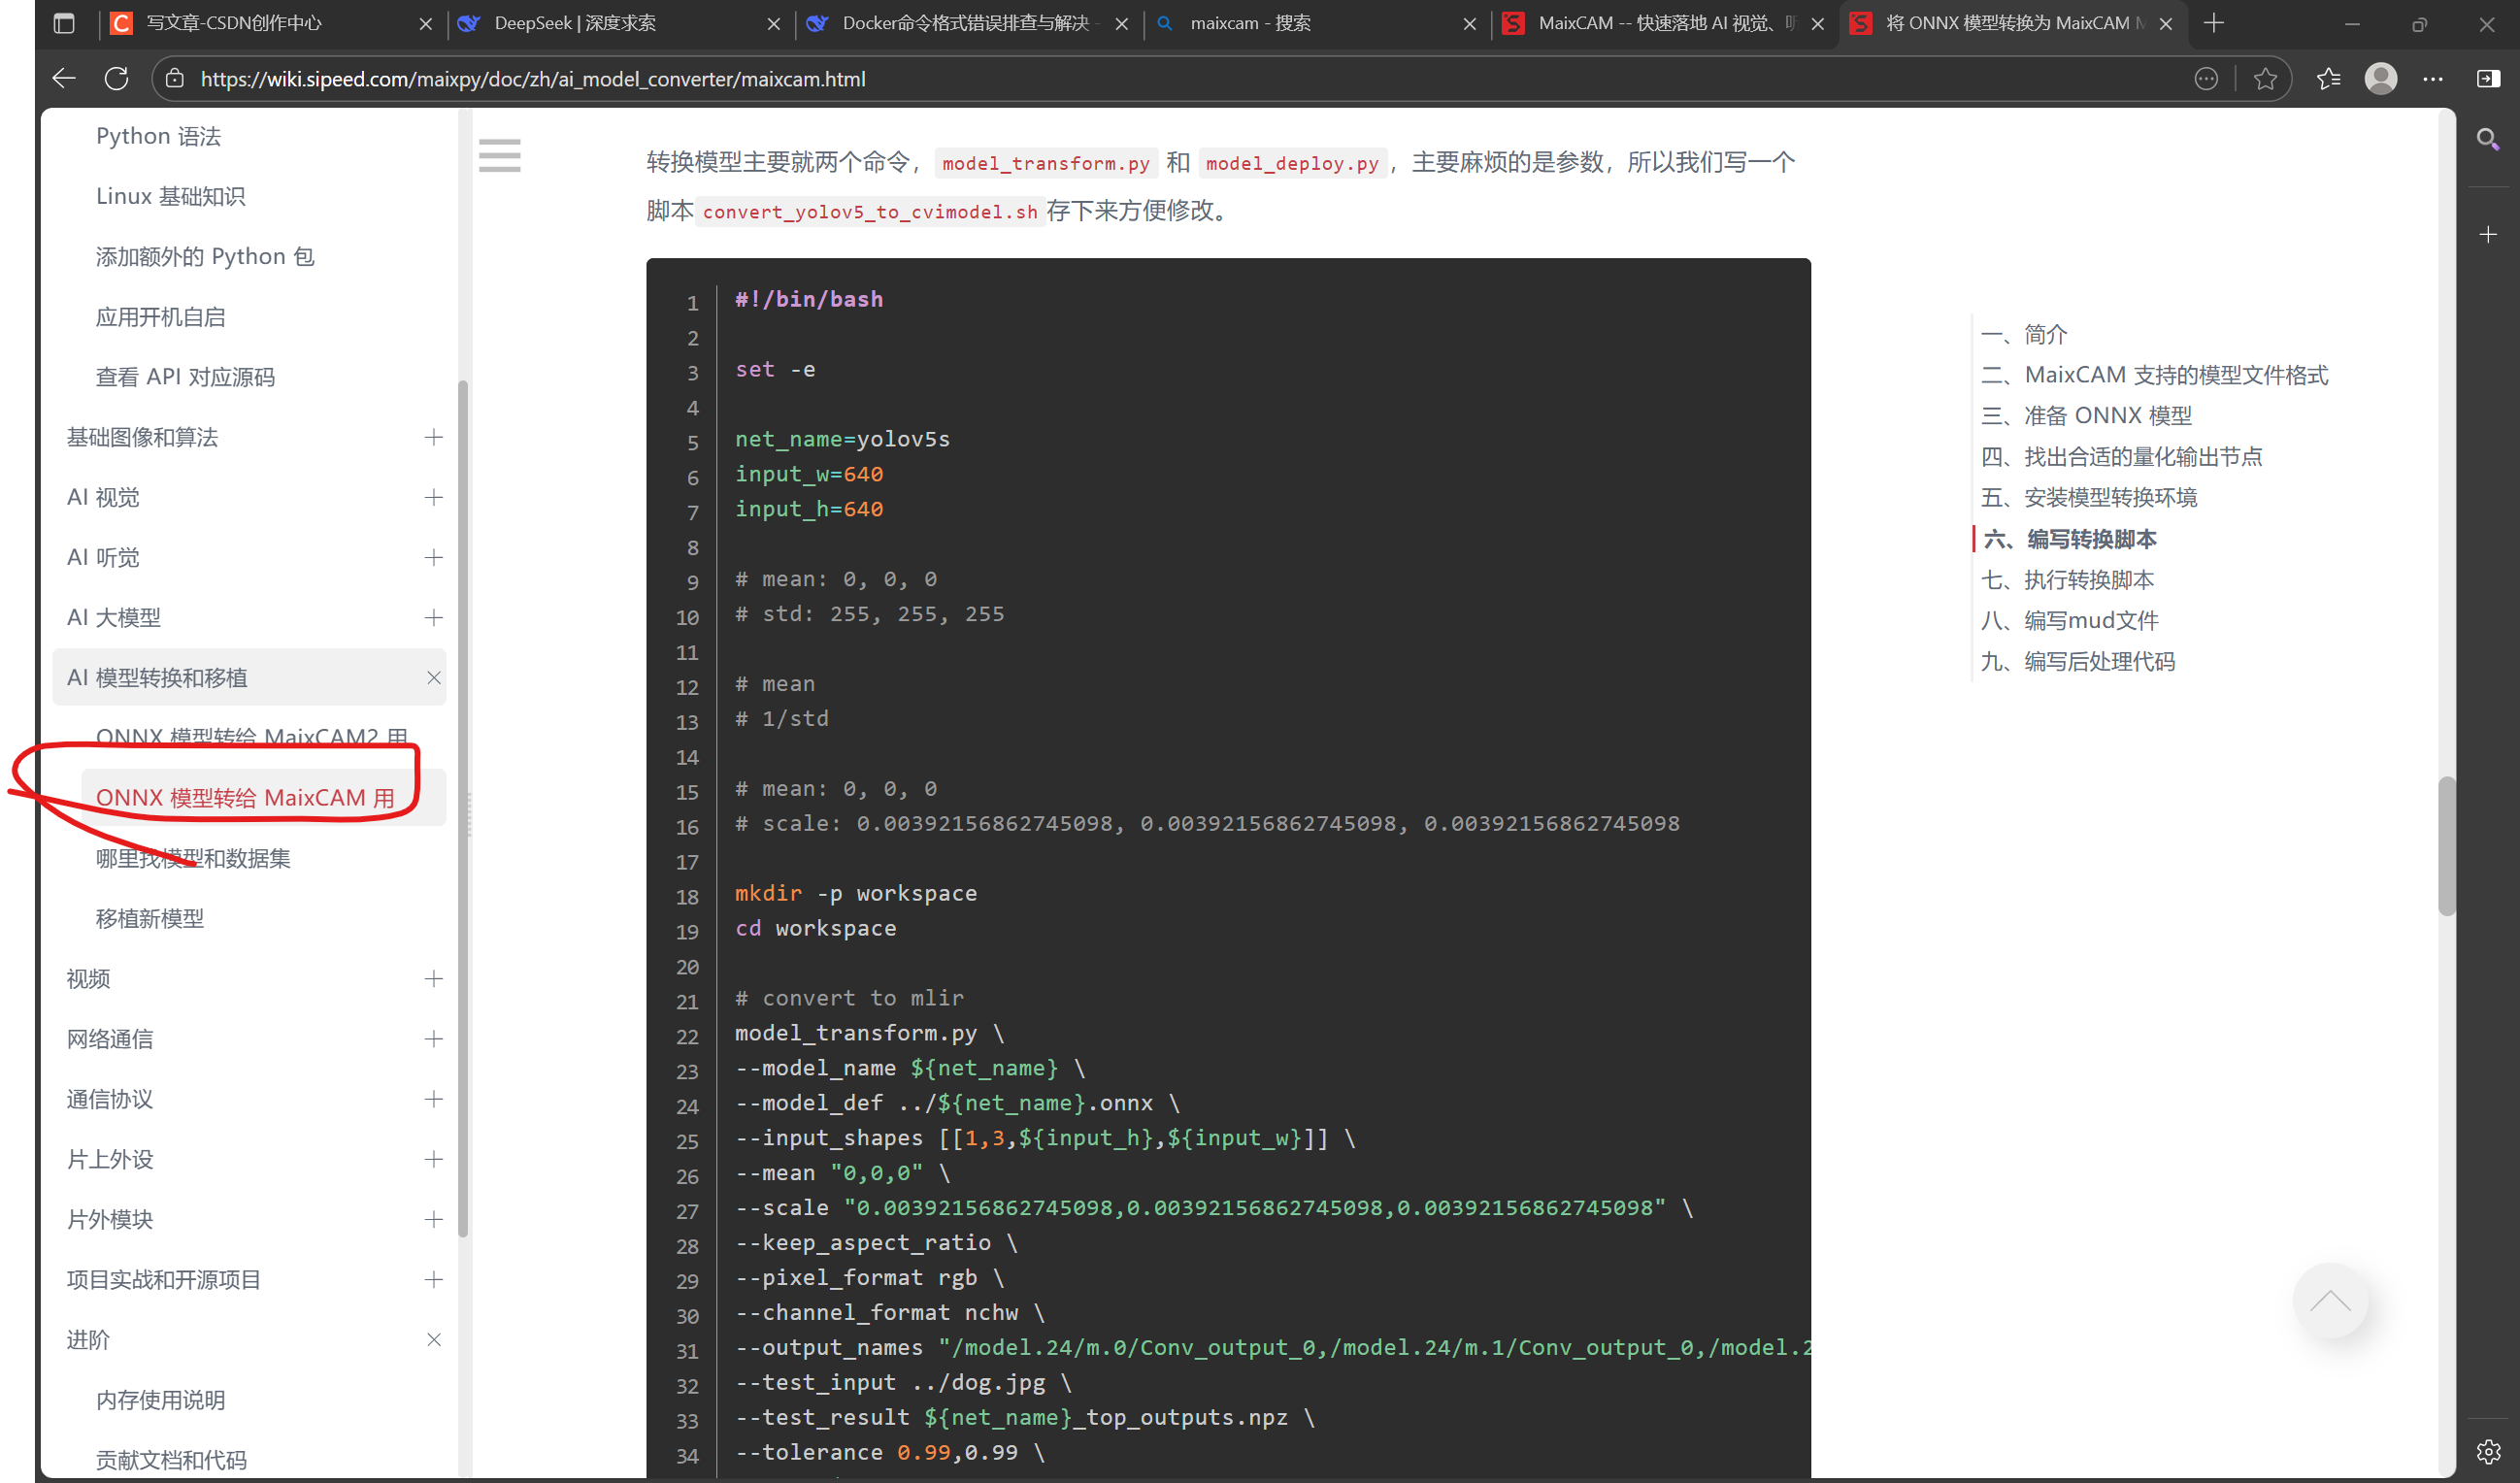Refresh the current page
The image size is (2520, 1483).
pos(117,79)
